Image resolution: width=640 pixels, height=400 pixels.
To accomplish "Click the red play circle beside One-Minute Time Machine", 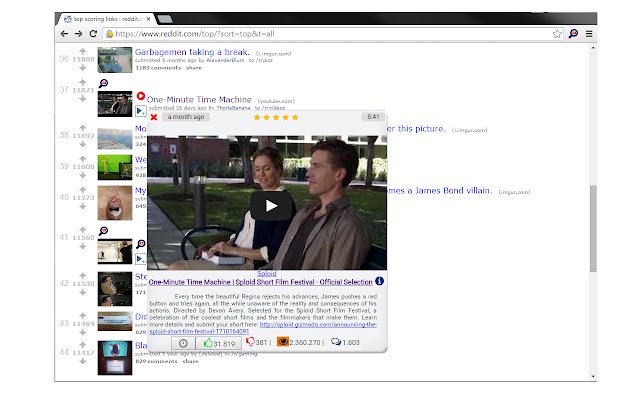I will point(141,96).
